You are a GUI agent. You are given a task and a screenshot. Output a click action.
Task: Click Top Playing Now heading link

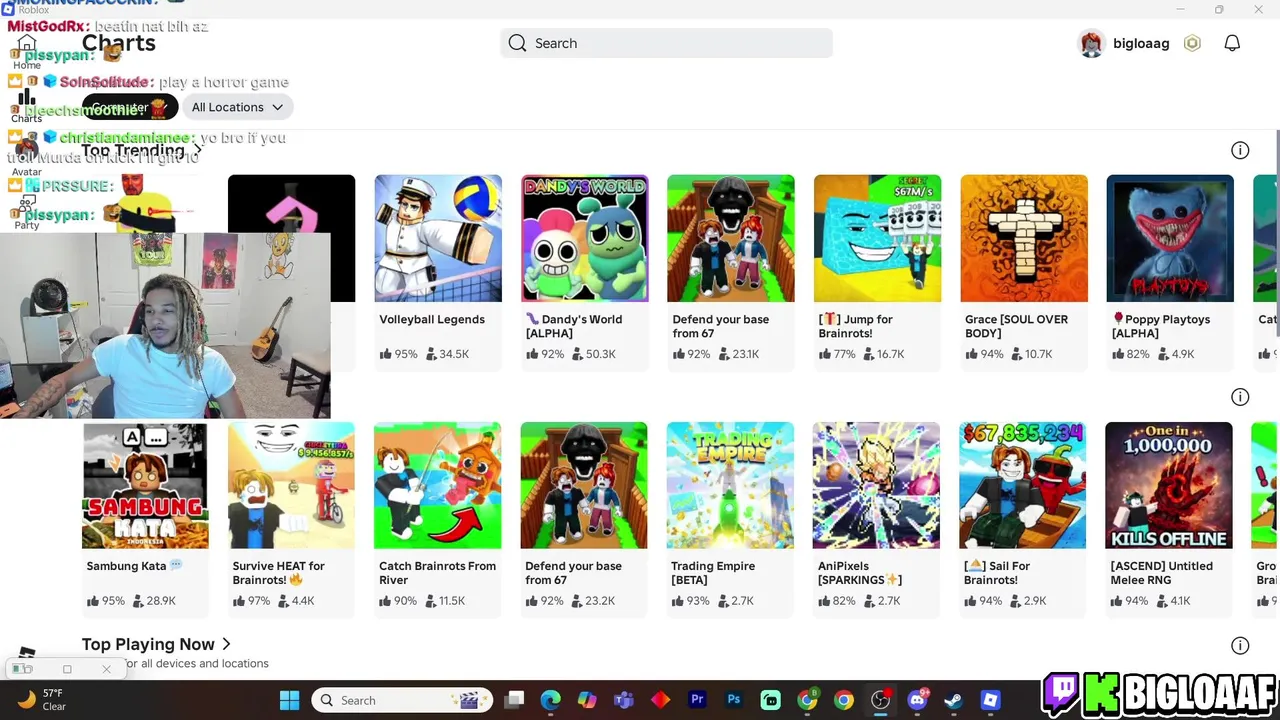point(148,644)
